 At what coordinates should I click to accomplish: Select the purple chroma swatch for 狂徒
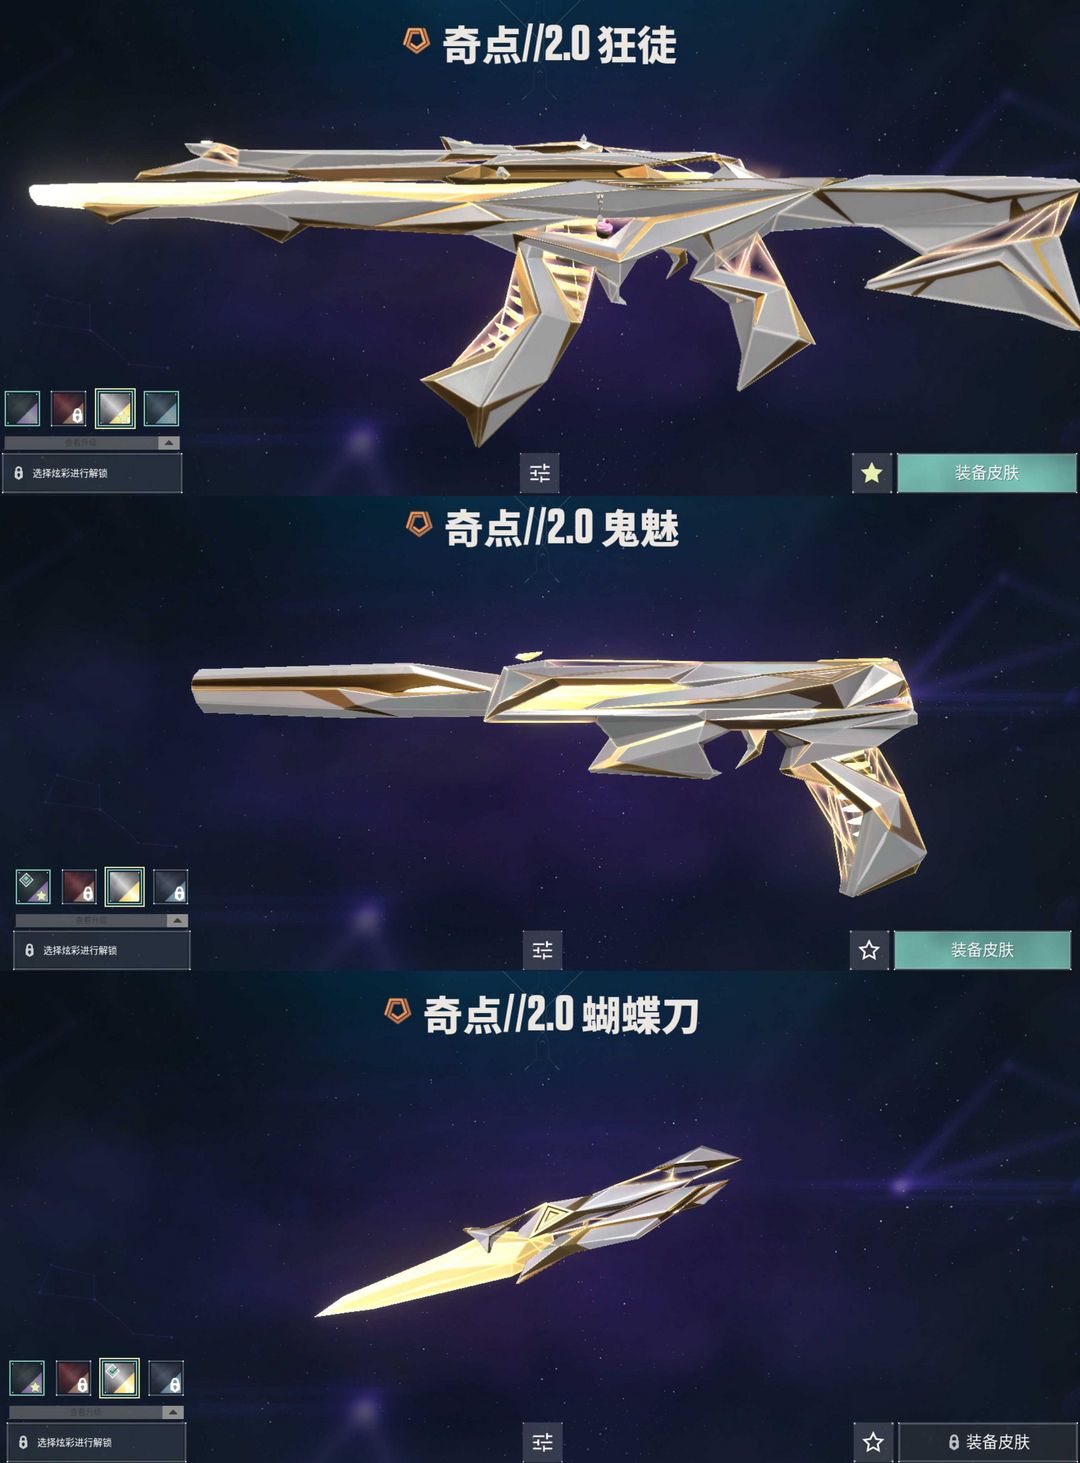22,408
